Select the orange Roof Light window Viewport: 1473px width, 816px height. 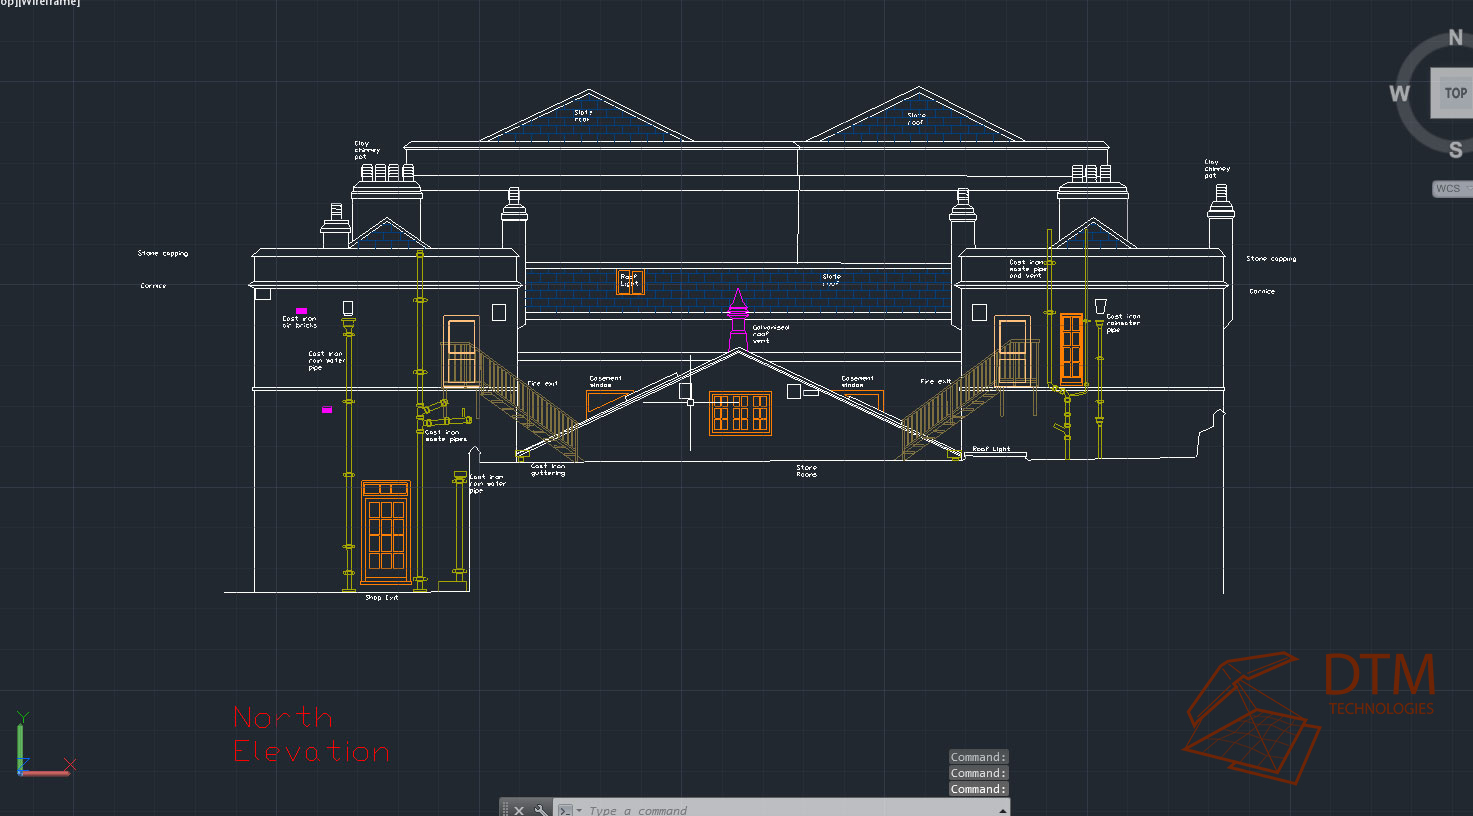(629, 281)
